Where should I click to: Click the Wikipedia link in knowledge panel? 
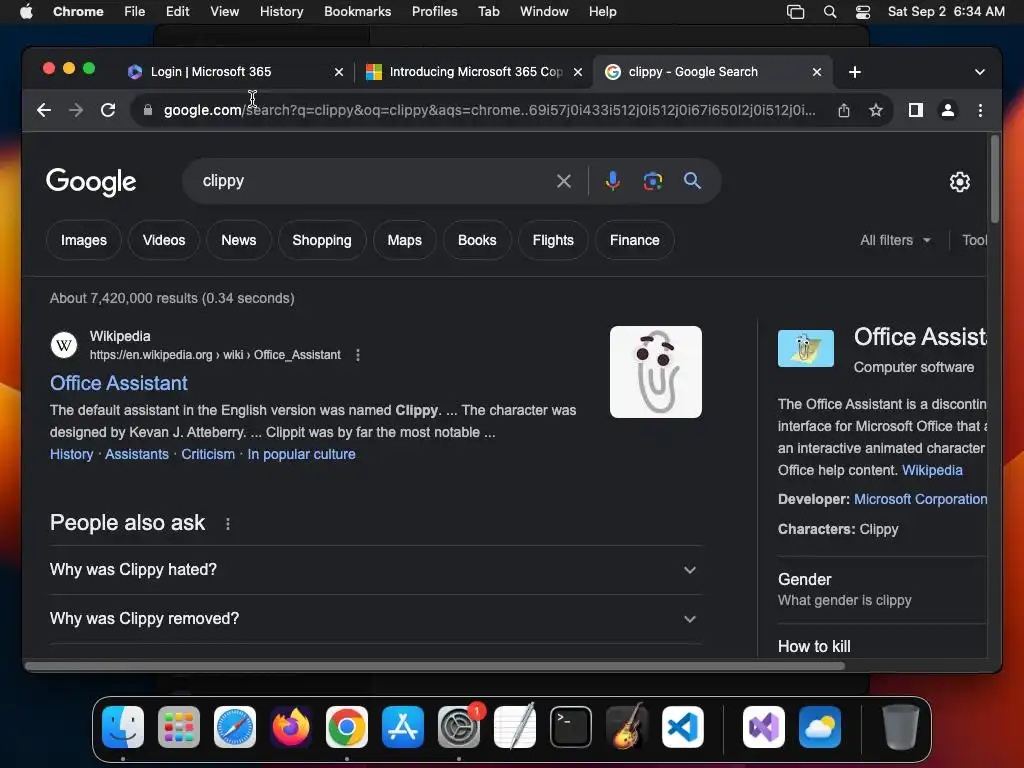[932, 470]
